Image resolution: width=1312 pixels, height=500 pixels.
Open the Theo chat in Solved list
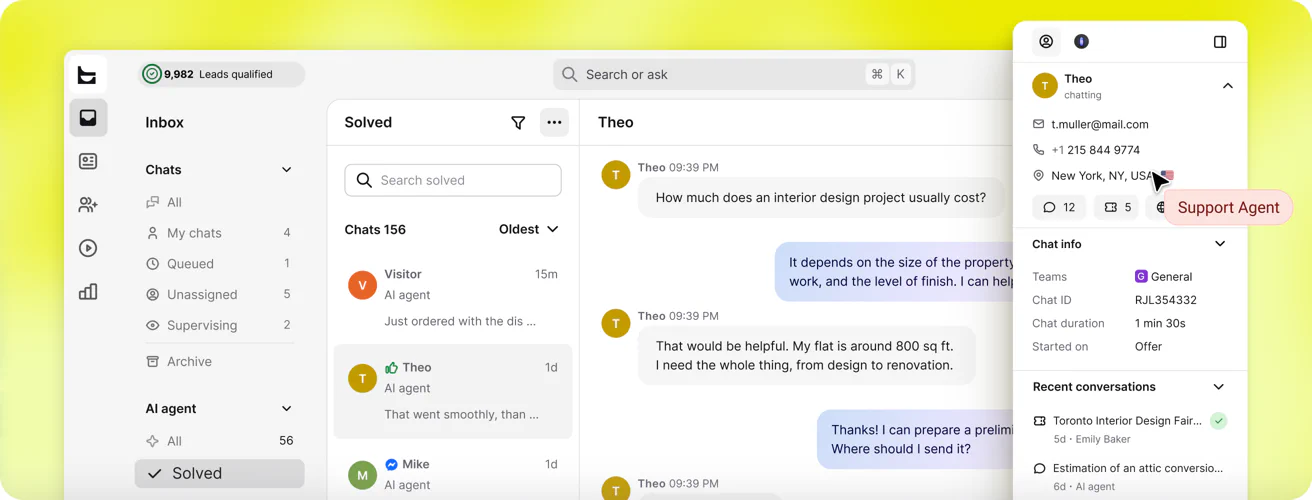click(453, 391)
